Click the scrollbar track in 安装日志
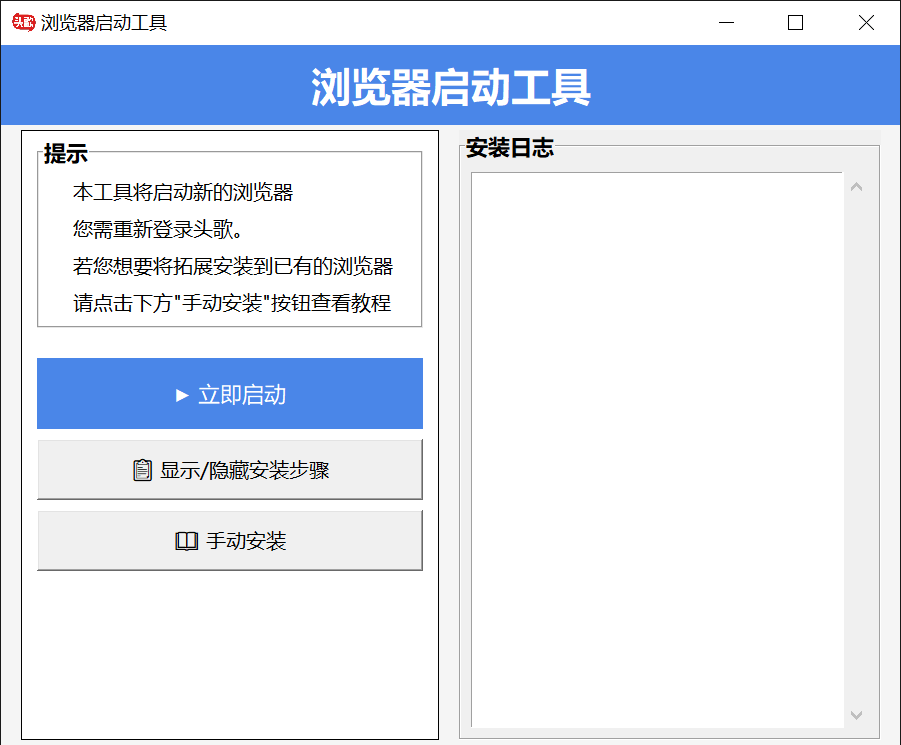 coord(856,450)
